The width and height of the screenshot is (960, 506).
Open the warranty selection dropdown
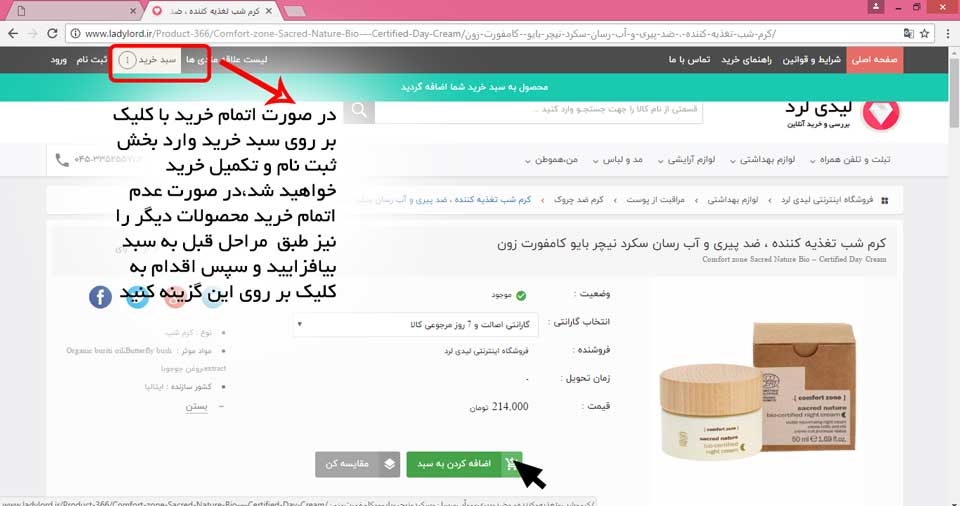click(416, 324)
